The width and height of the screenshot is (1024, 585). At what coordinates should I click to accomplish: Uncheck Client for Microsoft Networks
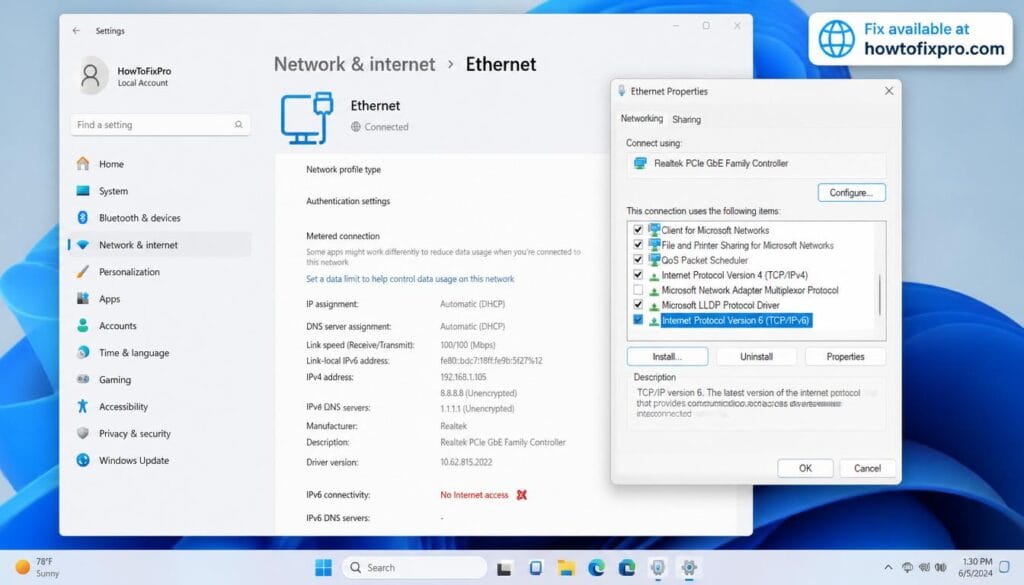[638, 230]
